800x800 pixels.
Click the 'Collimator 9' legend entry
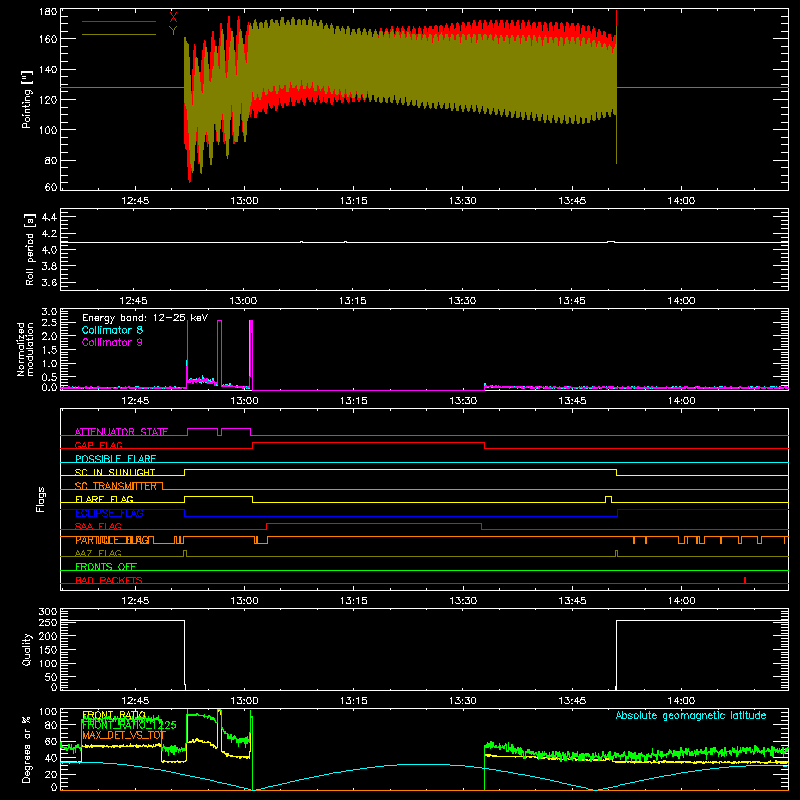coord(112,342)
